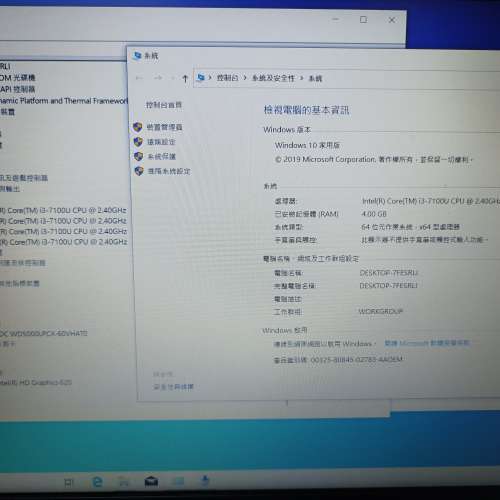
Task: Click the shield icon beside 系統保護
Action: point(138,156)
